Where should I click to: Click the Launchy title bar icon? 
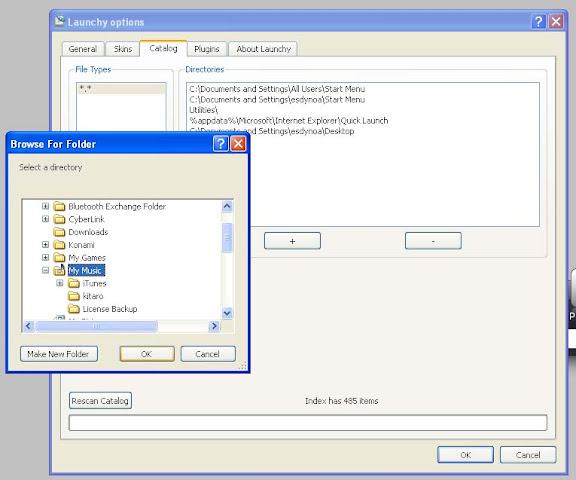coord(60,21)
